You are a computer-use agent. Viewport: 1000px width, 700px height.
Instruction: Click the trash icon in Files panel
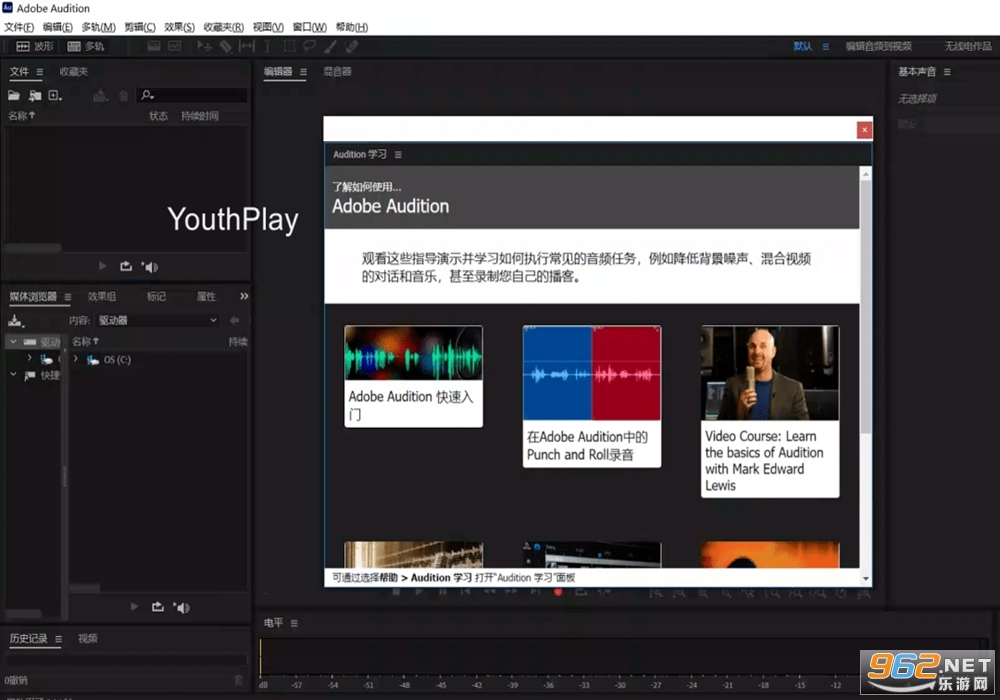click(123, 96)
